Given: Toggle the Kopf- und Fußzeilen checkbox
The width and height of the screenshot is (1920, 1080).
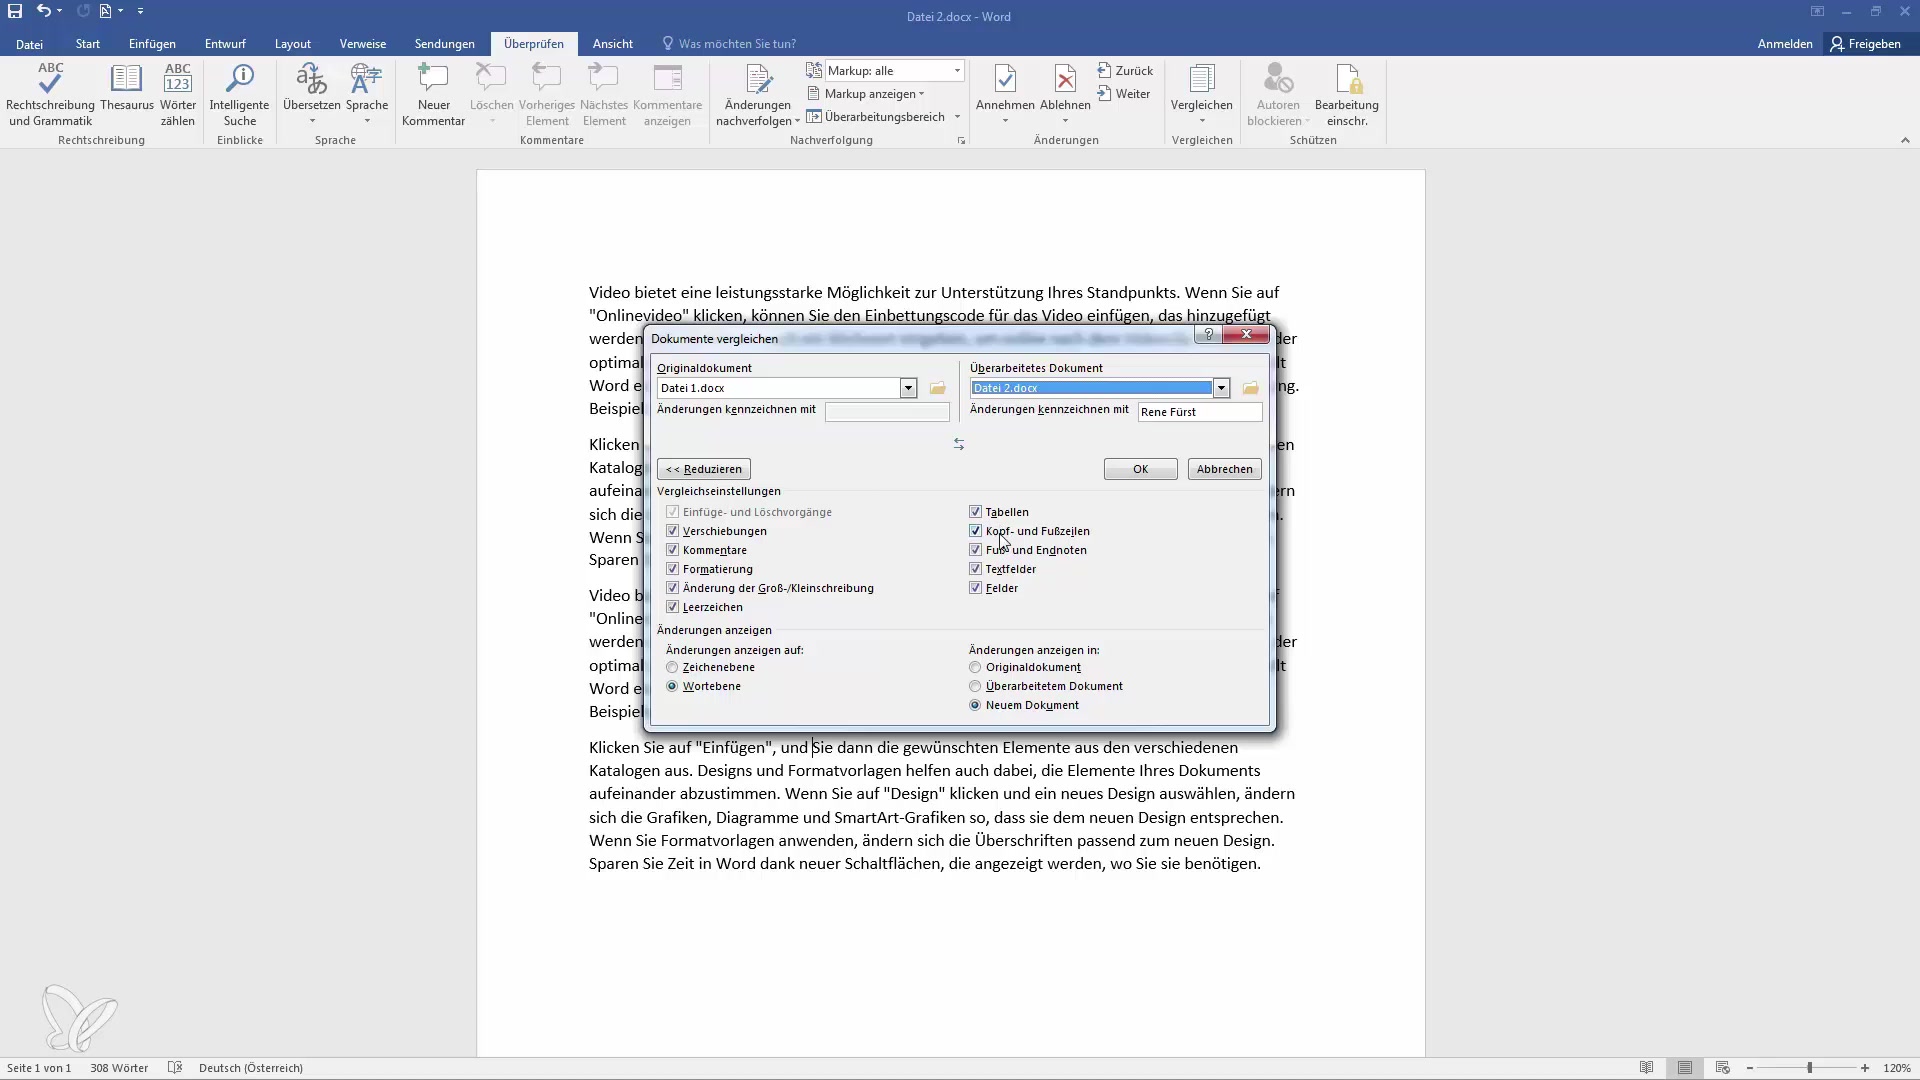Looking at the screenshot, I should point(976,531).
